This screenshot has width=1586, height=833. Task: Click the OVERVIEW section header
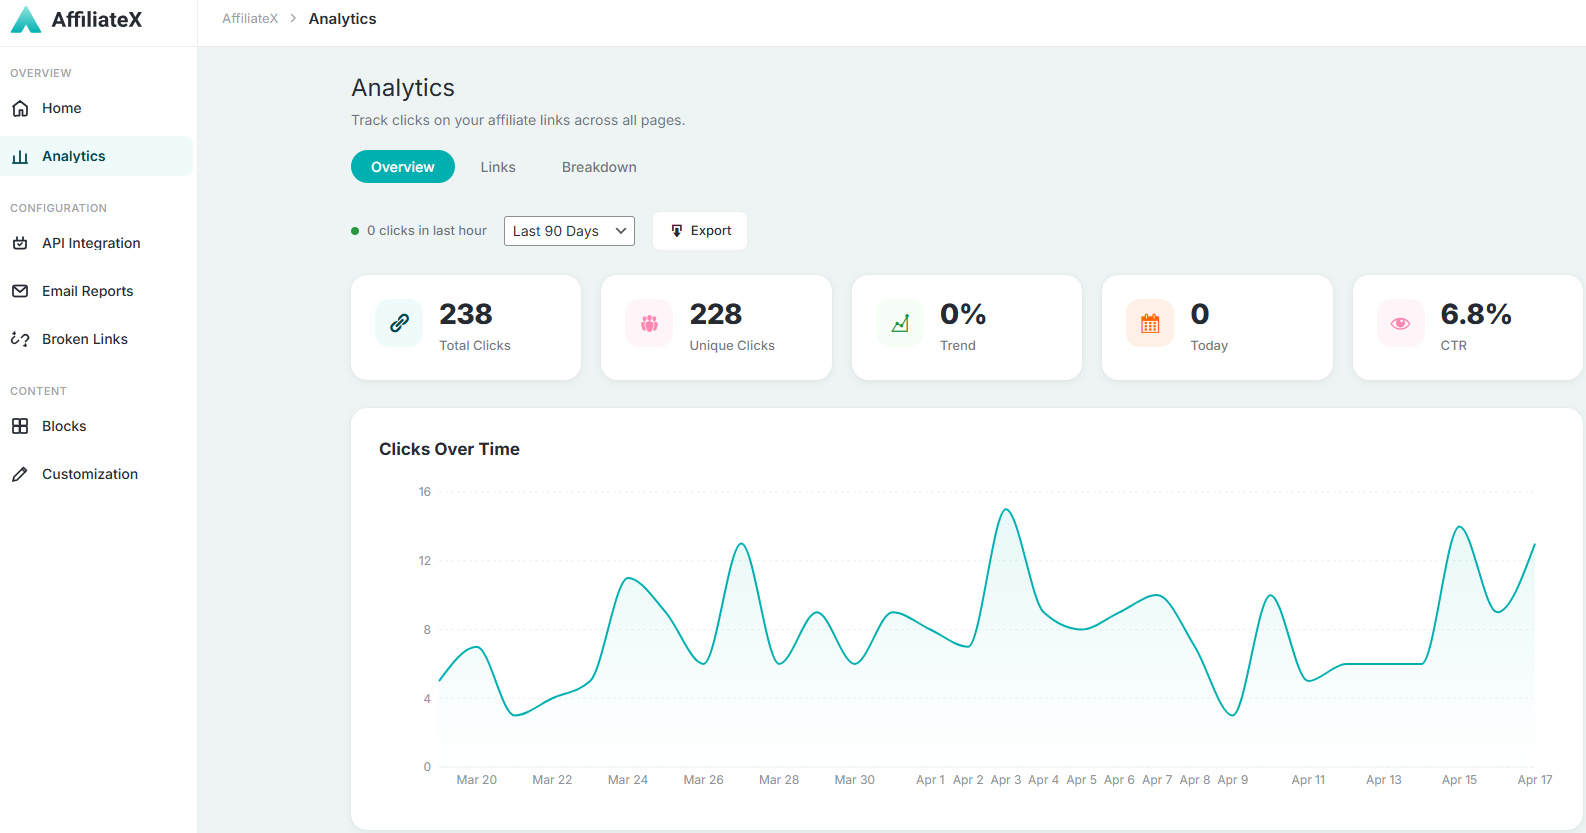[41, 73]
